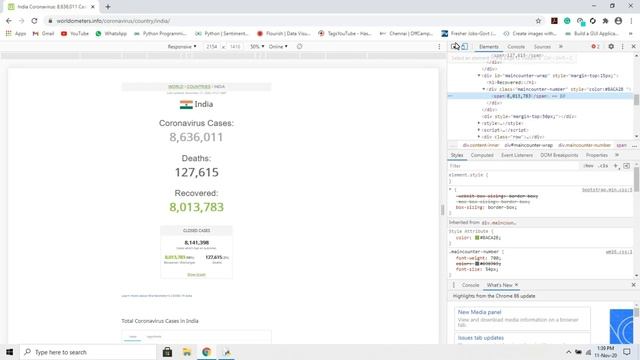The image size is (640, 360).
Task: Show more DevTools panels chevron
Action: 561,47
